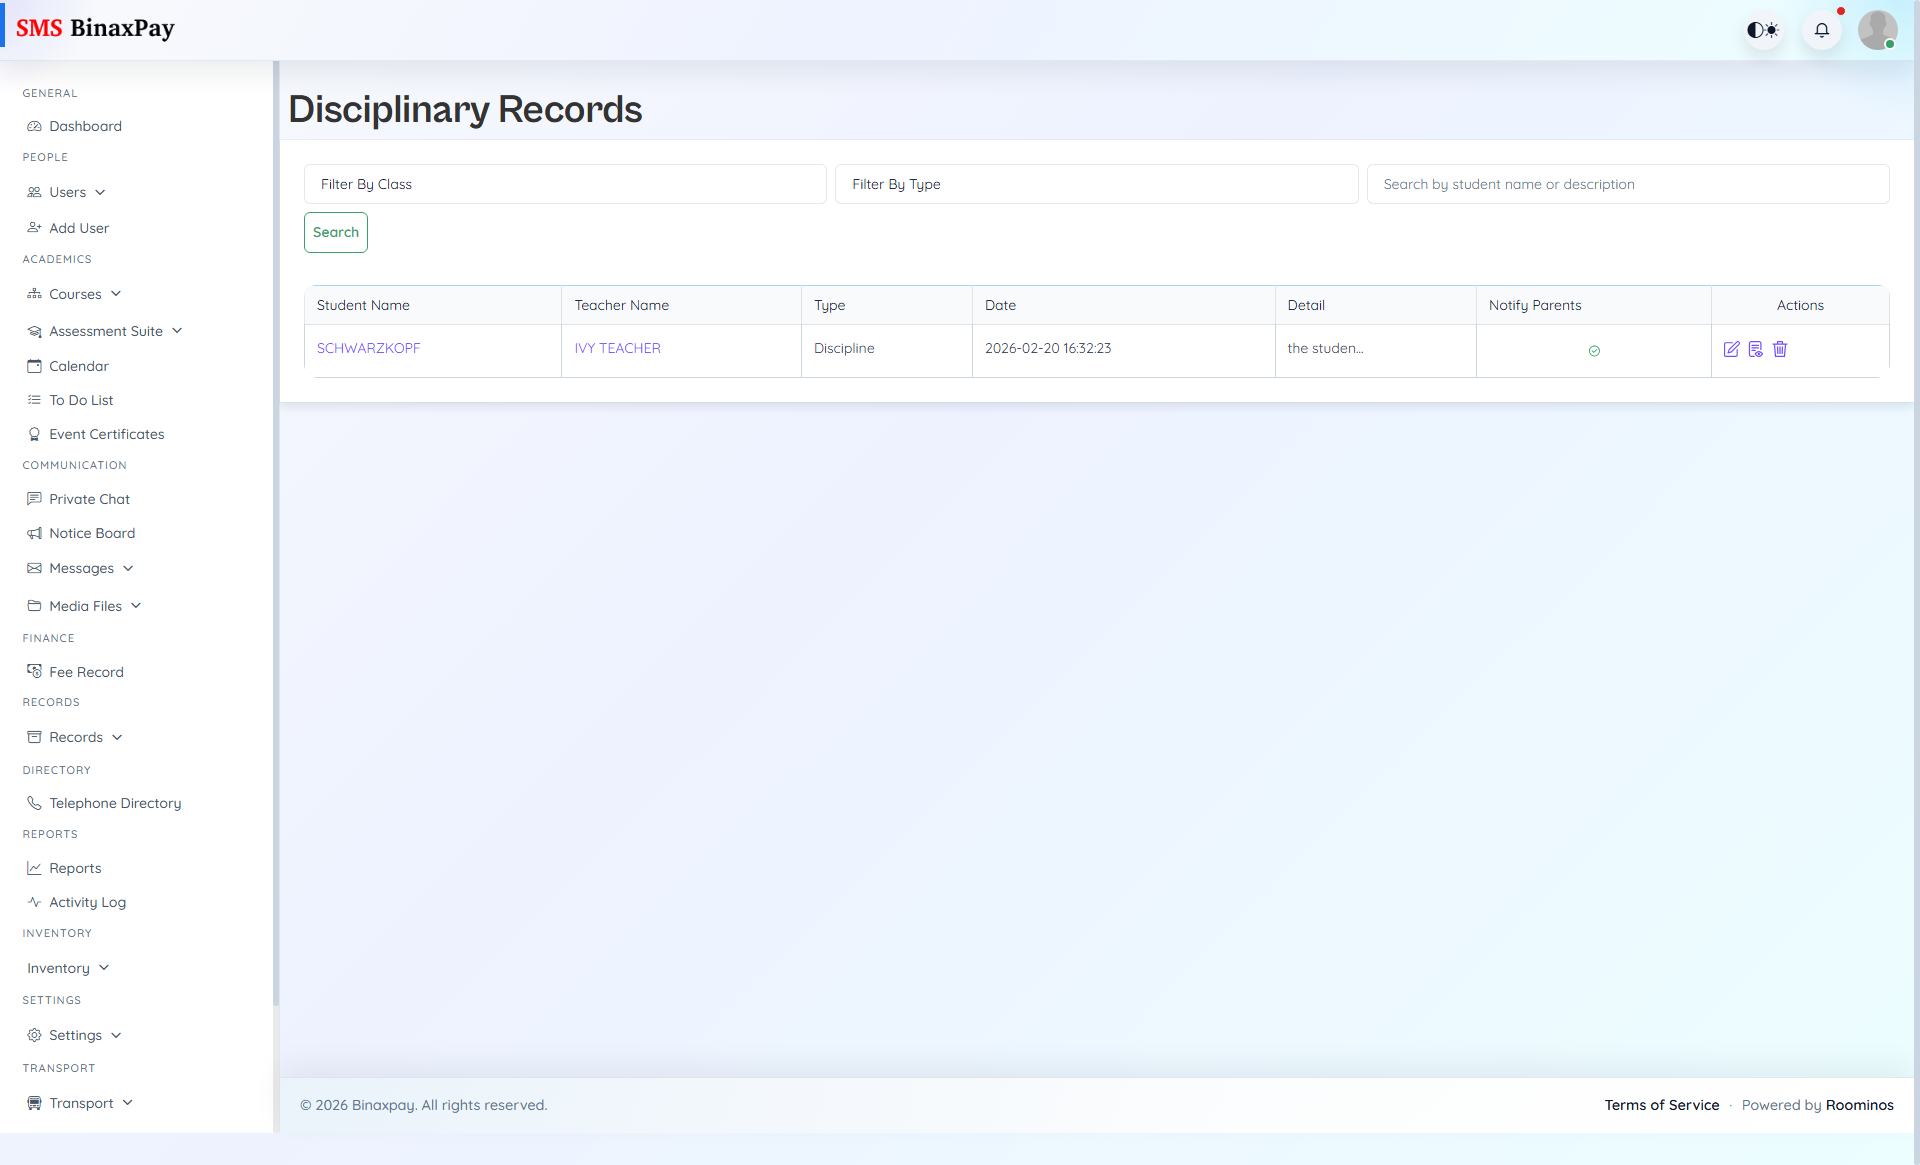The image size is (1920, 1165).
Task: Open the Filter By Type dropdown
Action: pyautogui.click(x=1096, y=184)
